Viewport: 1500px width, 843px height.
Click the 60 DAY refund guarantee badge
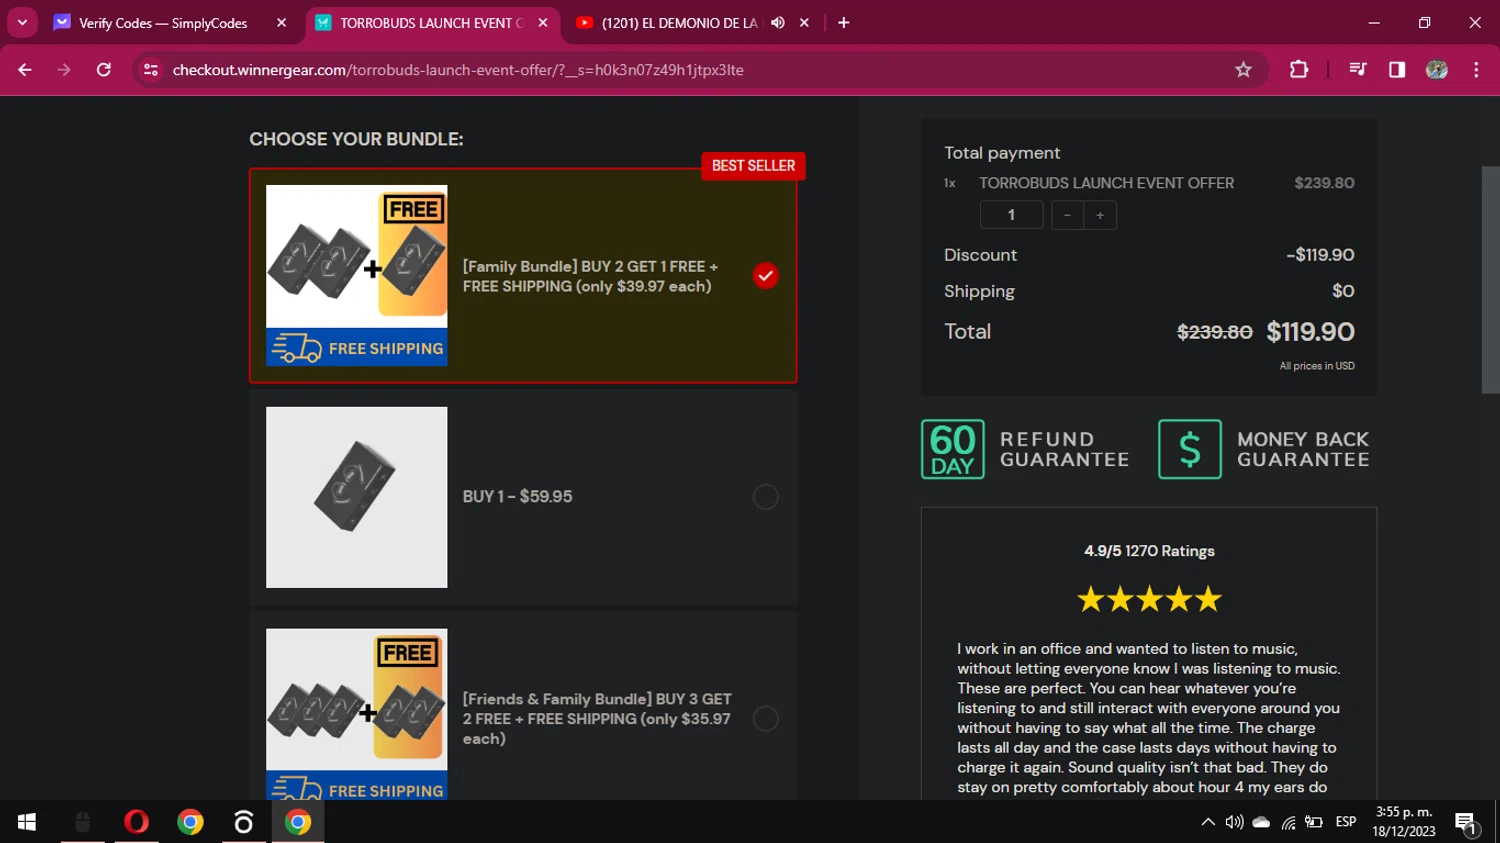click(952, 449)
